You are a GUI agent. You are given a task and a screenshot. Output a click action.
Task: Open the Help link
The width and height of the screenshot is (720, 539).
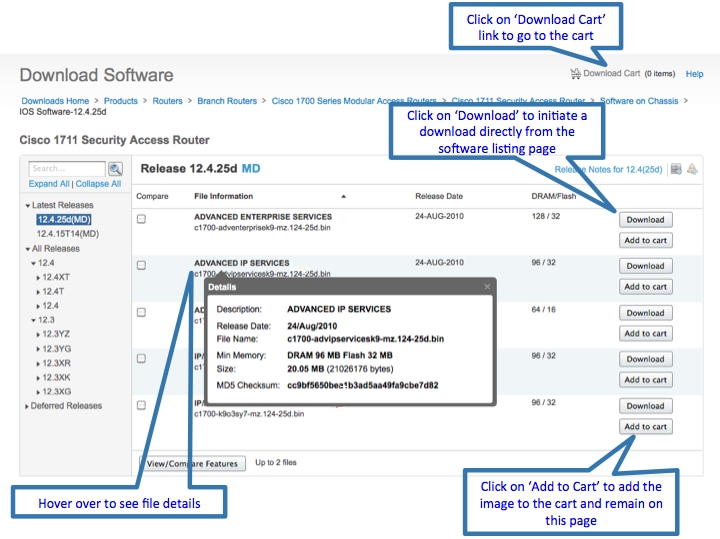pos(694,74)
